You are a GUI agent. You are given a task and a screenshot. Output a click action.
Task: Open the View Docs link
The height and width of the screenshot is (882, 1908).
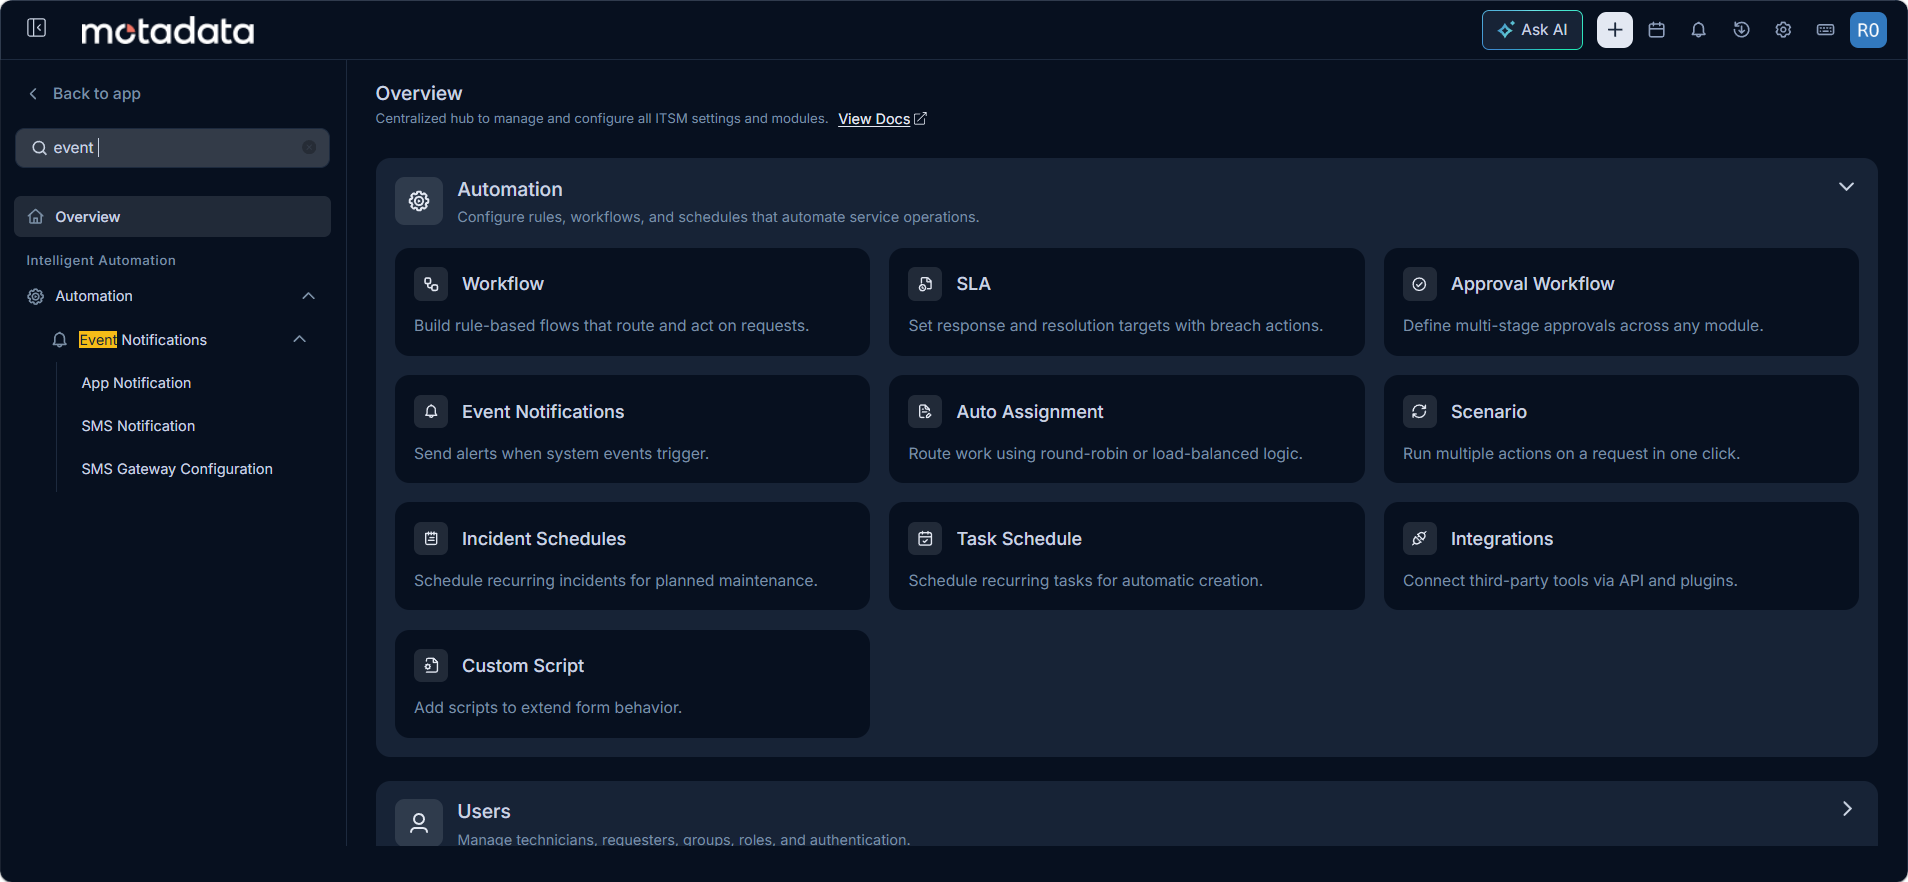[882, 119]
